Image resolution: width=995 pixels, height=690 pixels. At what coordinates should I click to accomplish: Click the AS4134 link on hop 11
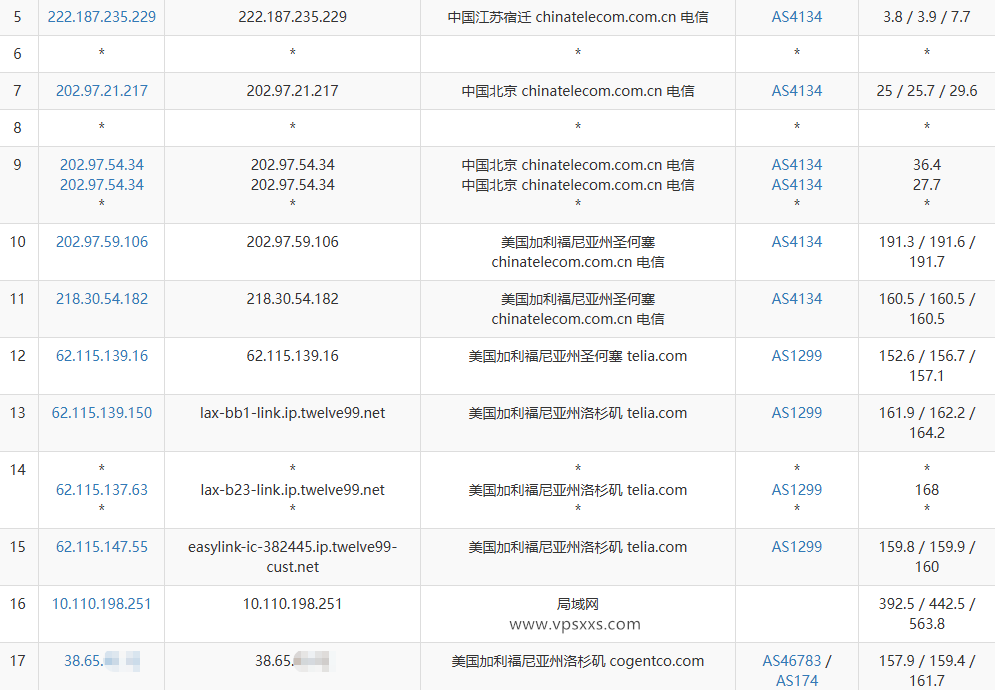click(796, 298)
